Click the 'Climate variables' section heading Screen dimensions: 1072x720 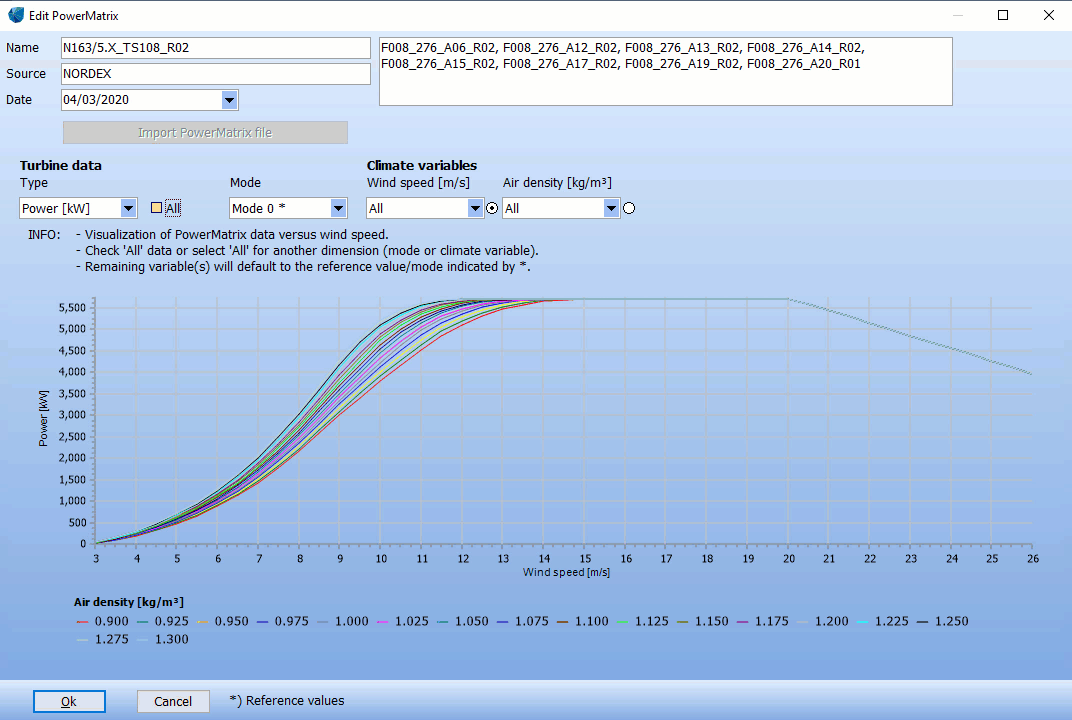click(x=422, y=165)
